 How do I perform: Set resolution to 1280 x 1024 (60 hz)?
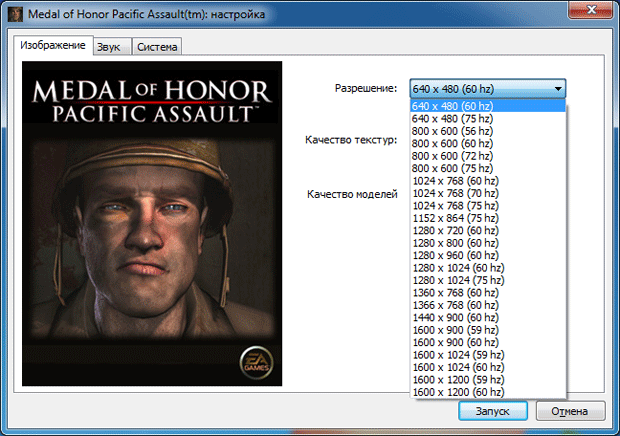click(488, 268)
